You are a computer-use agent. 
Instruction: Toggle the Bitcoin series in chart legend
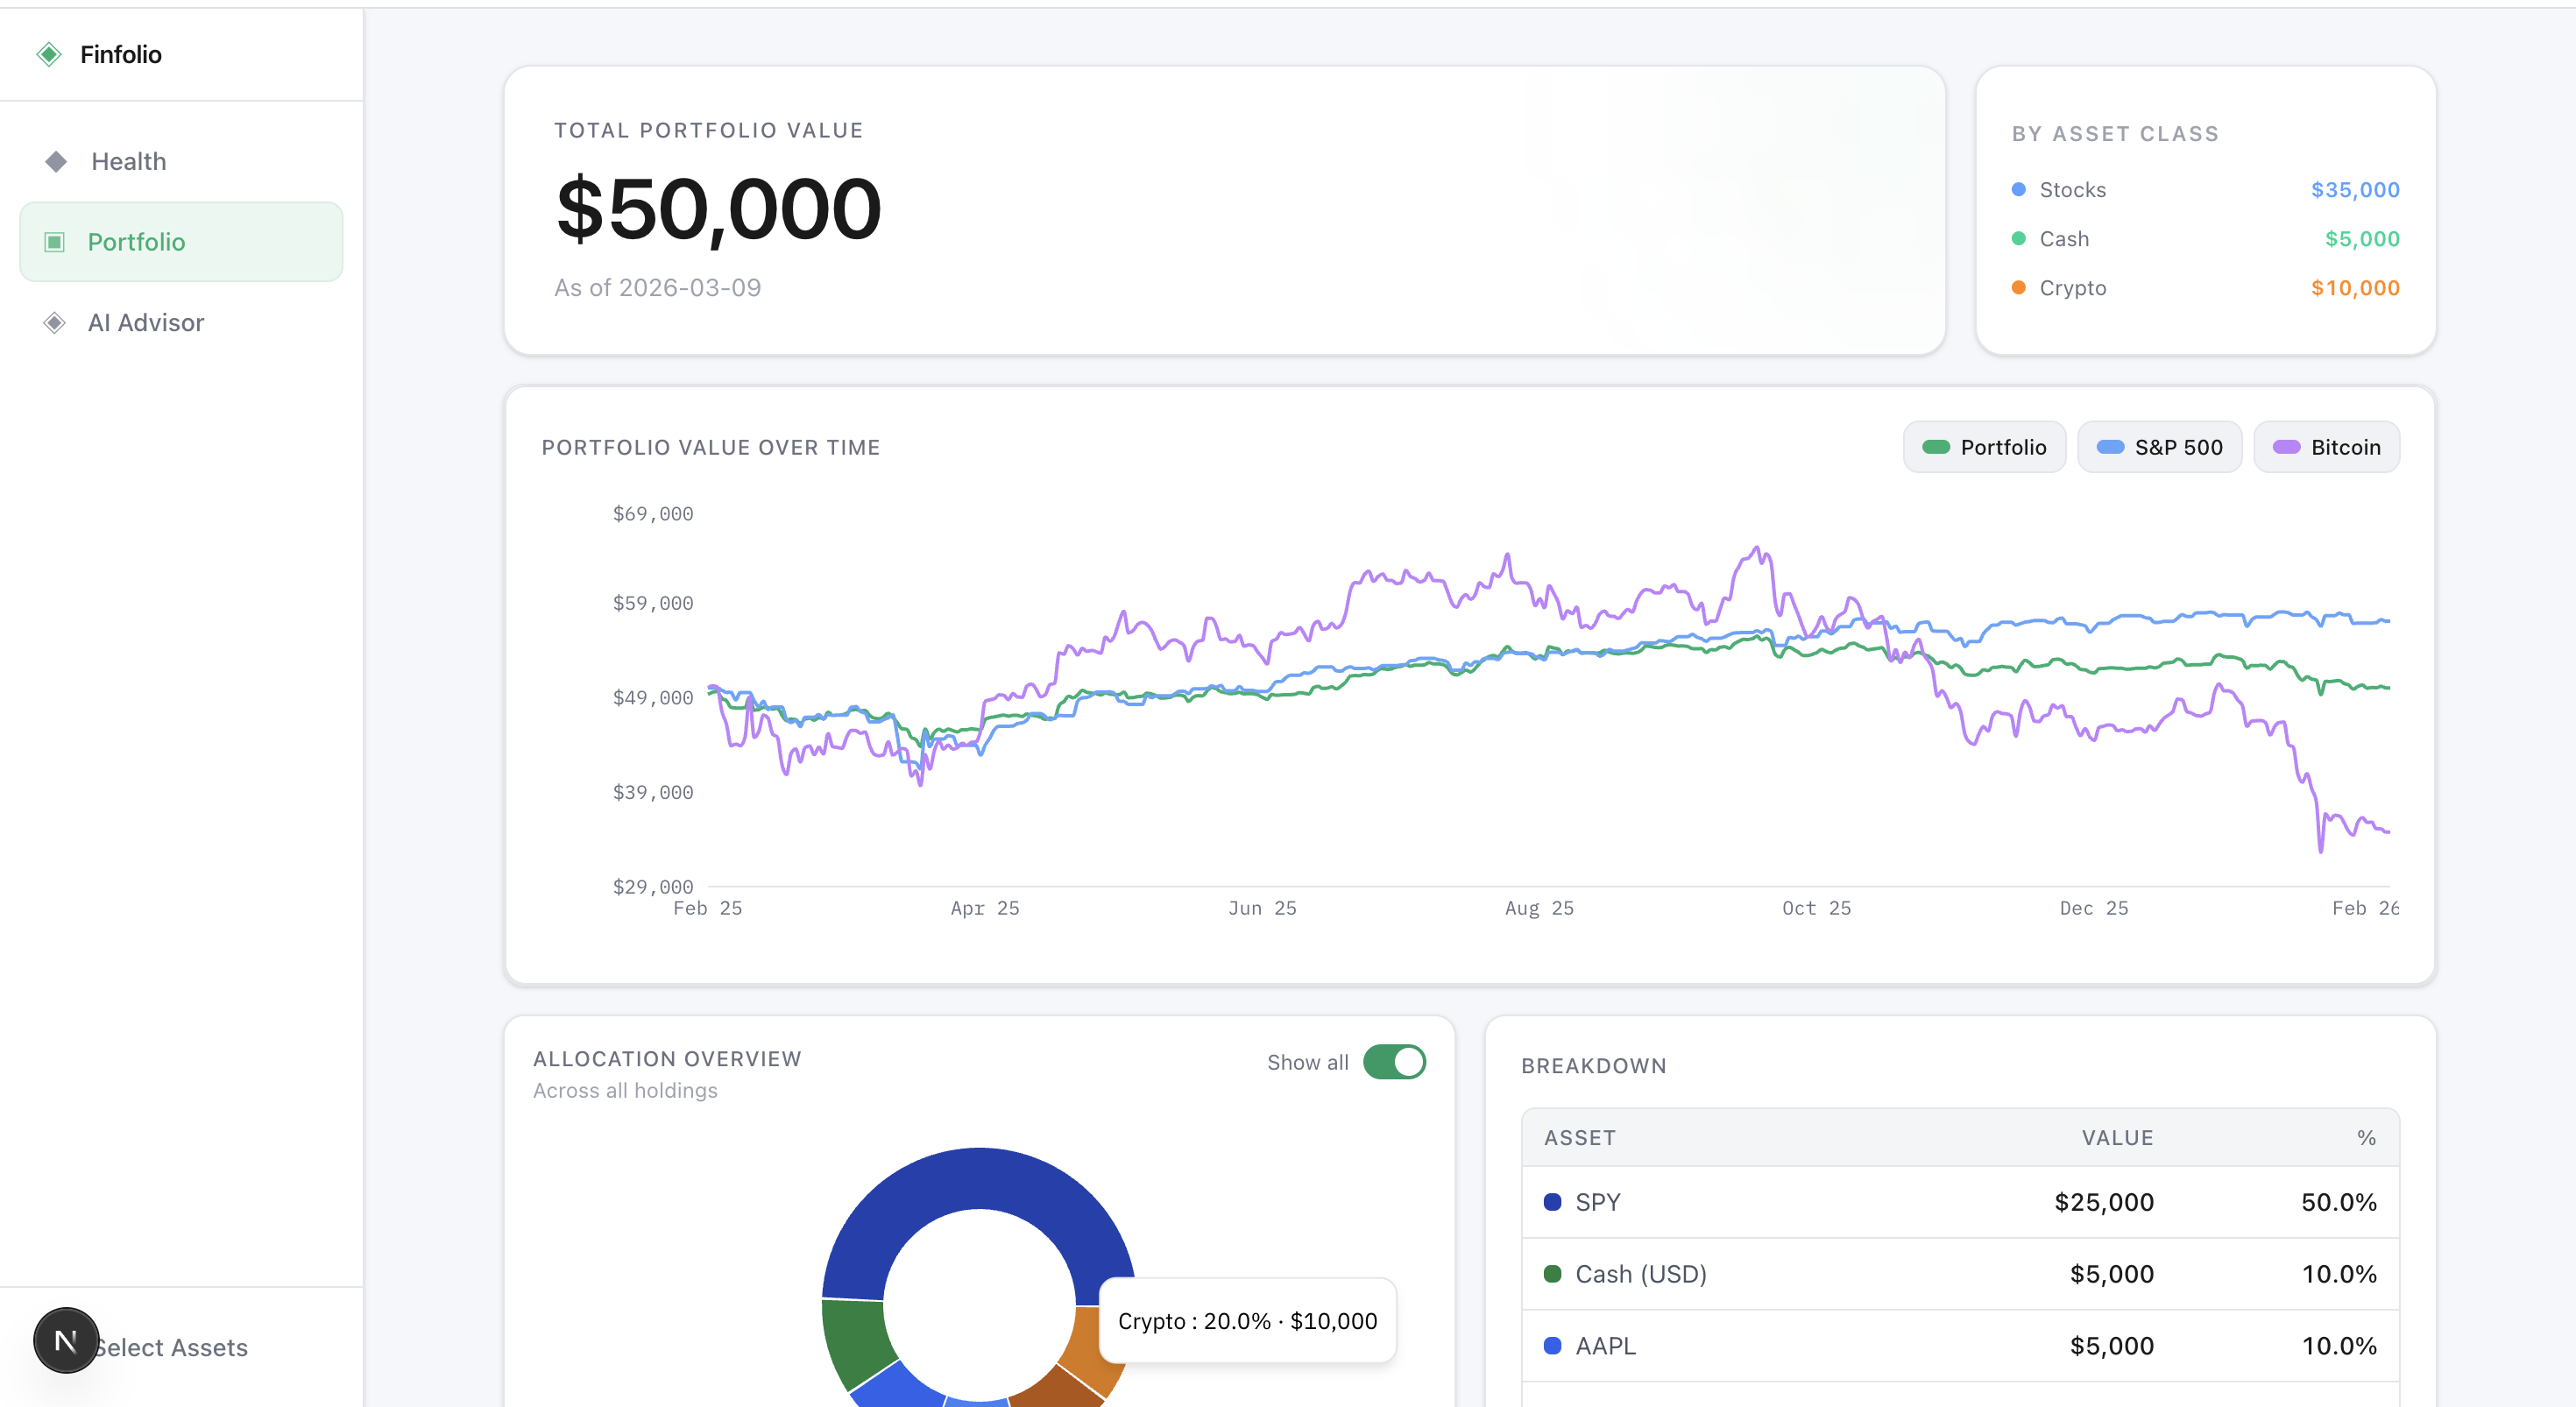tap(2327, 447)
